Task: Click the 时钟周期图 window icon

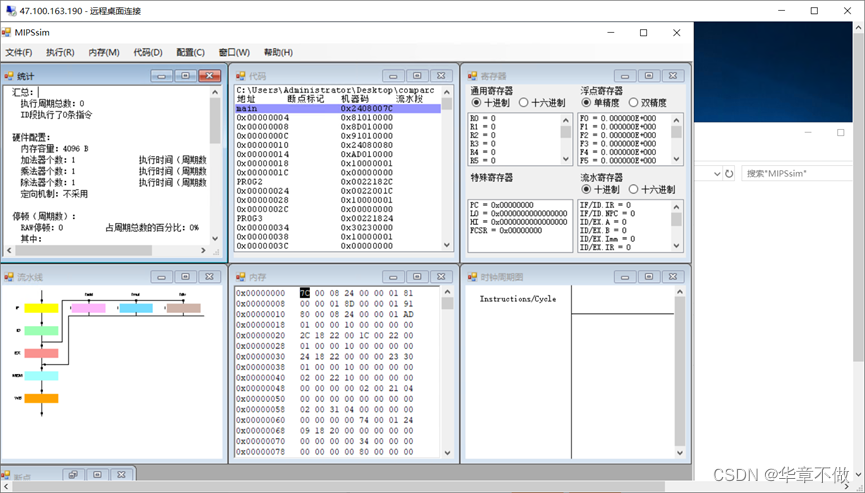Action: pos(472,277)
